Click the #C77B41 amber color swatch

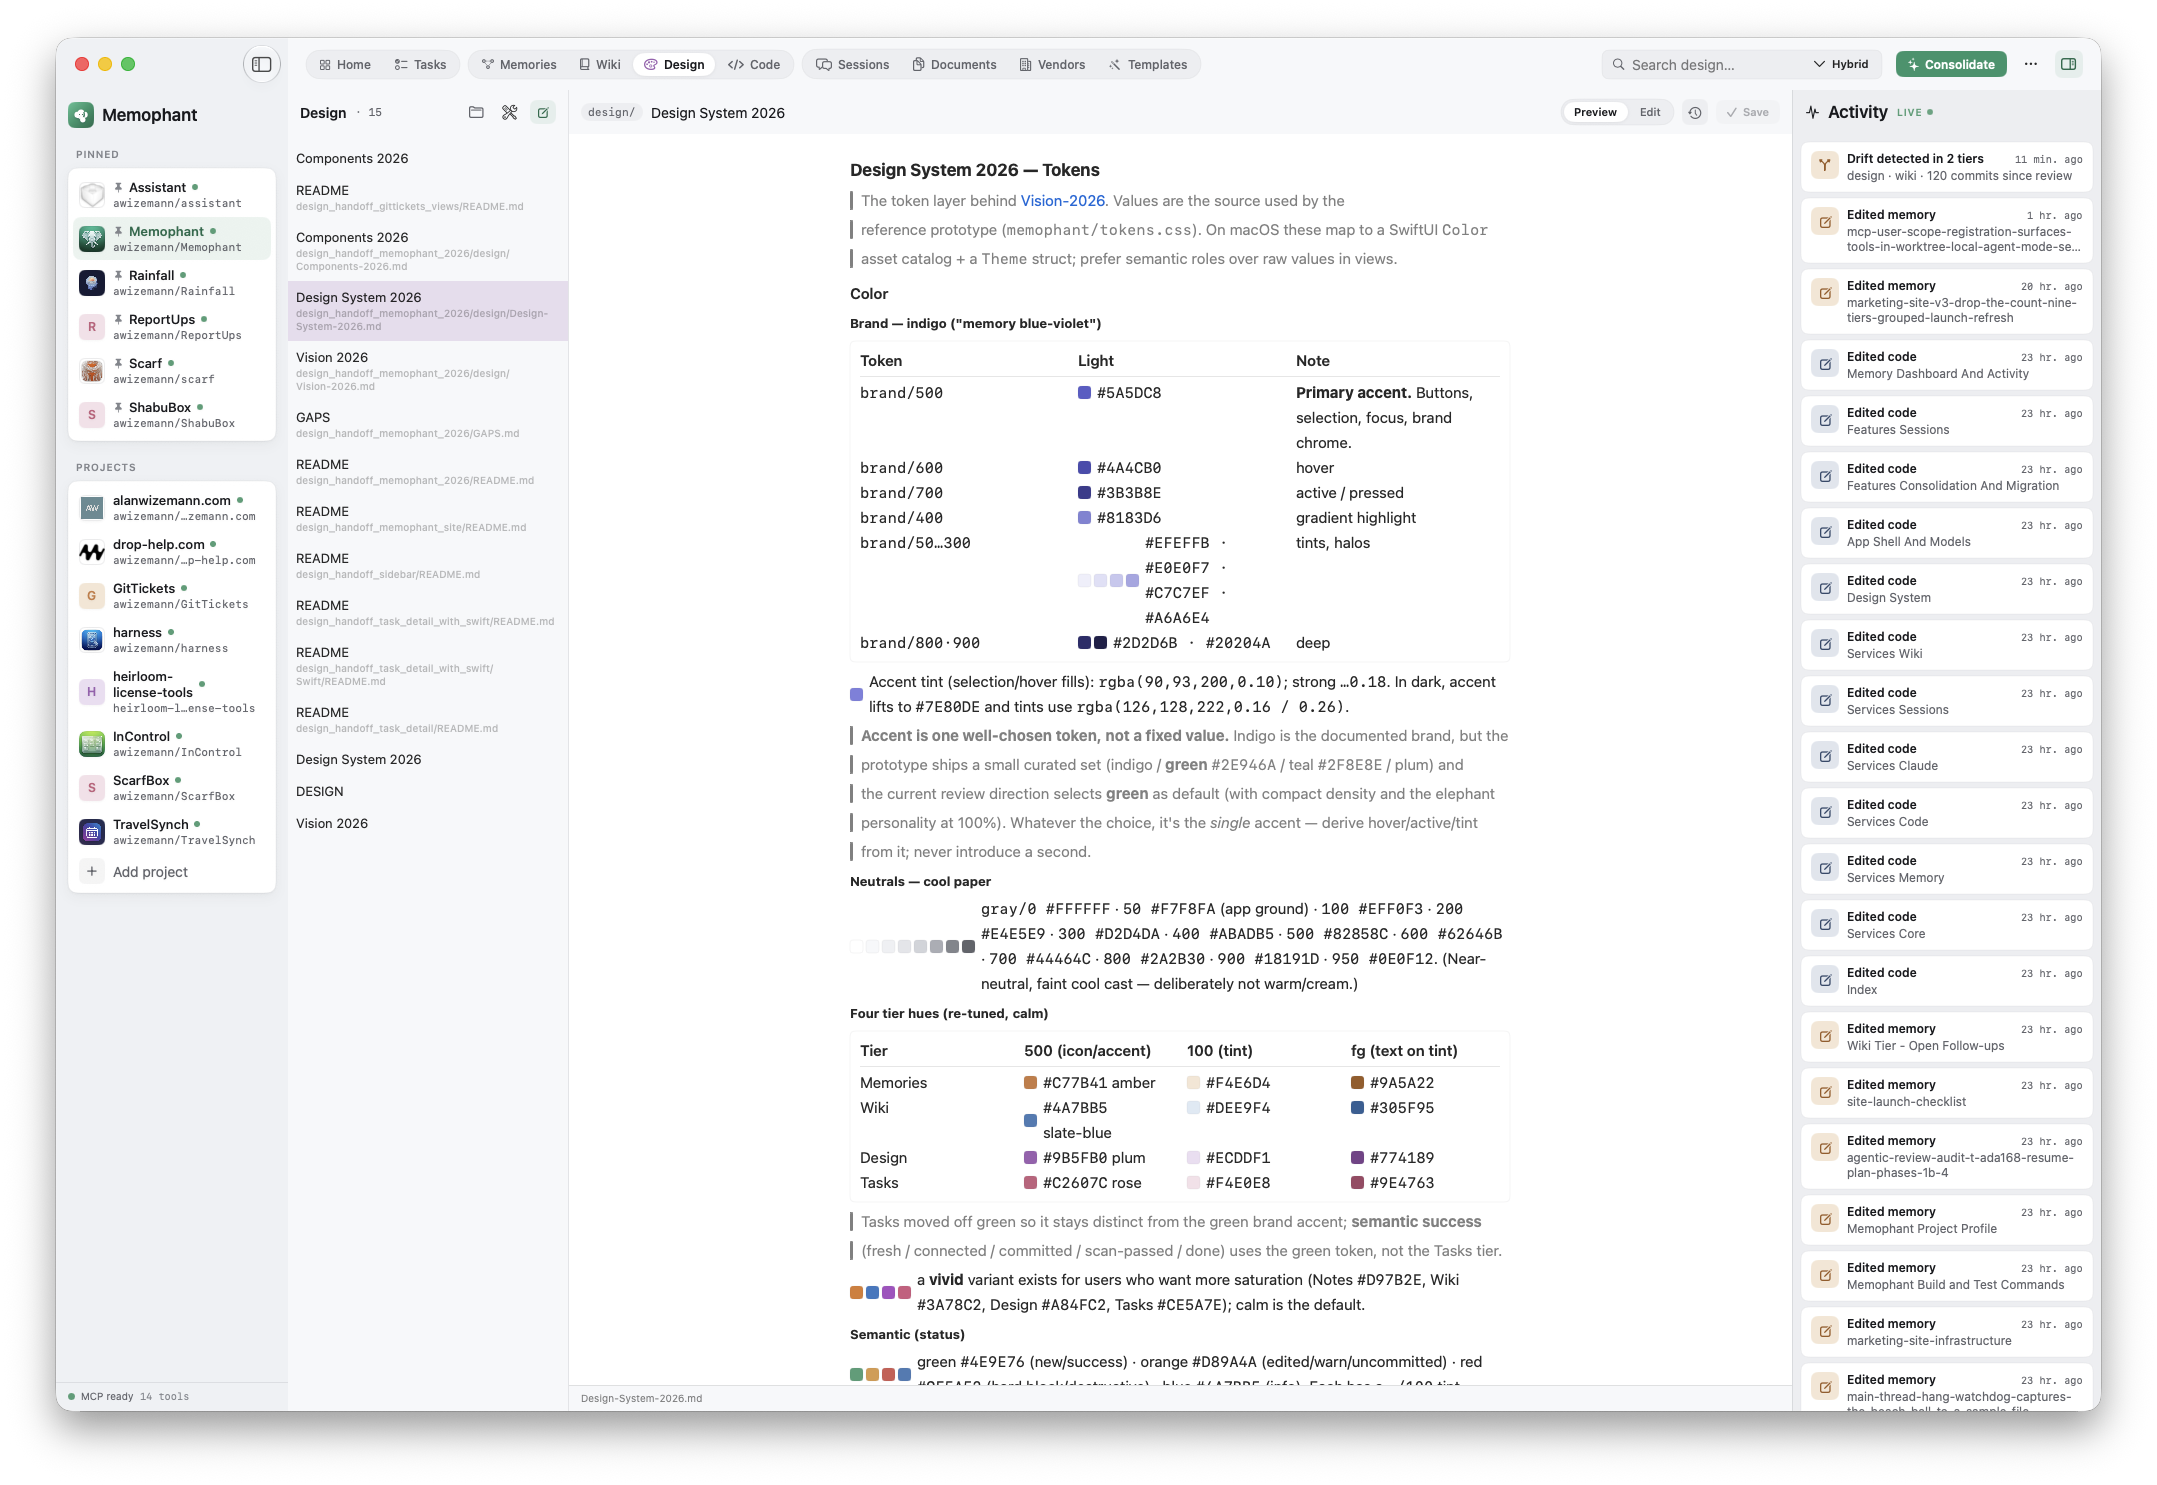[1030, 1083]
